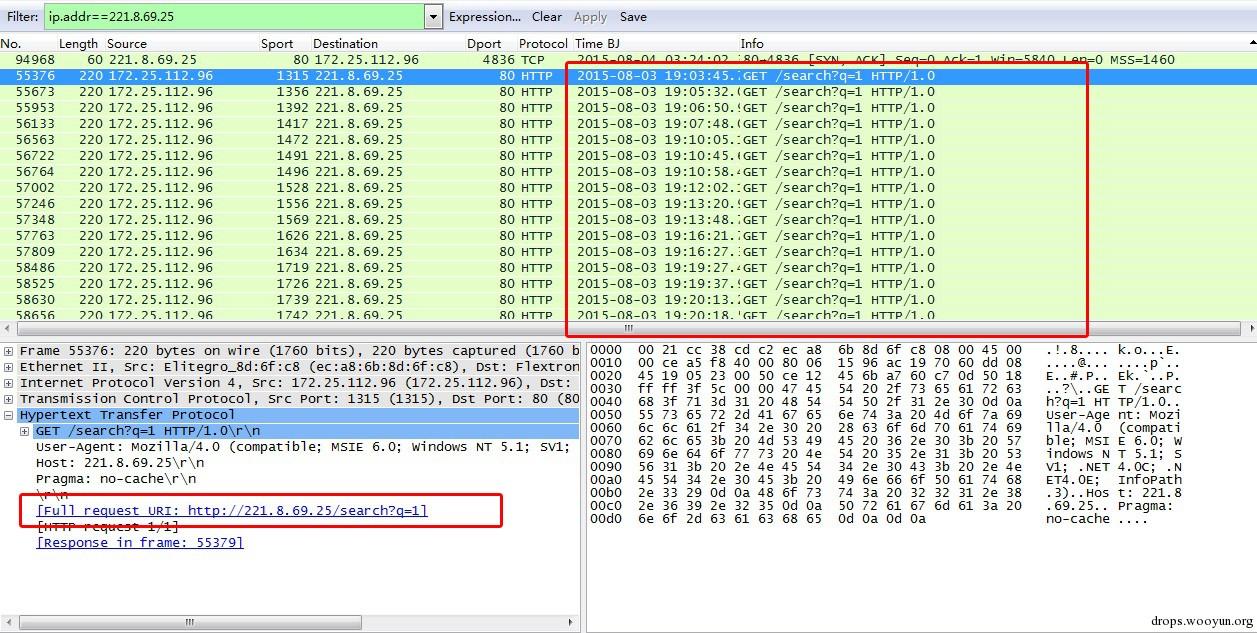Save the current filter
This screenshot has height=633, width=1257.
[x=633, y=17]
